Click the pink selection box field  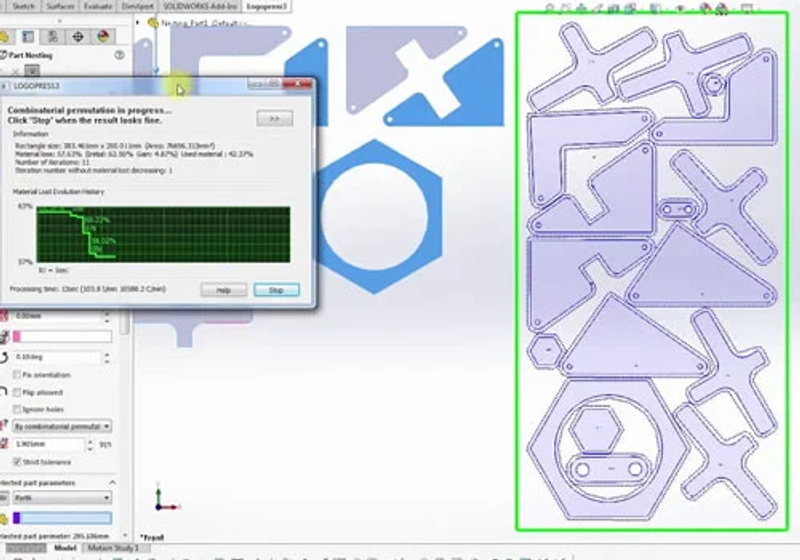point(62,336)
